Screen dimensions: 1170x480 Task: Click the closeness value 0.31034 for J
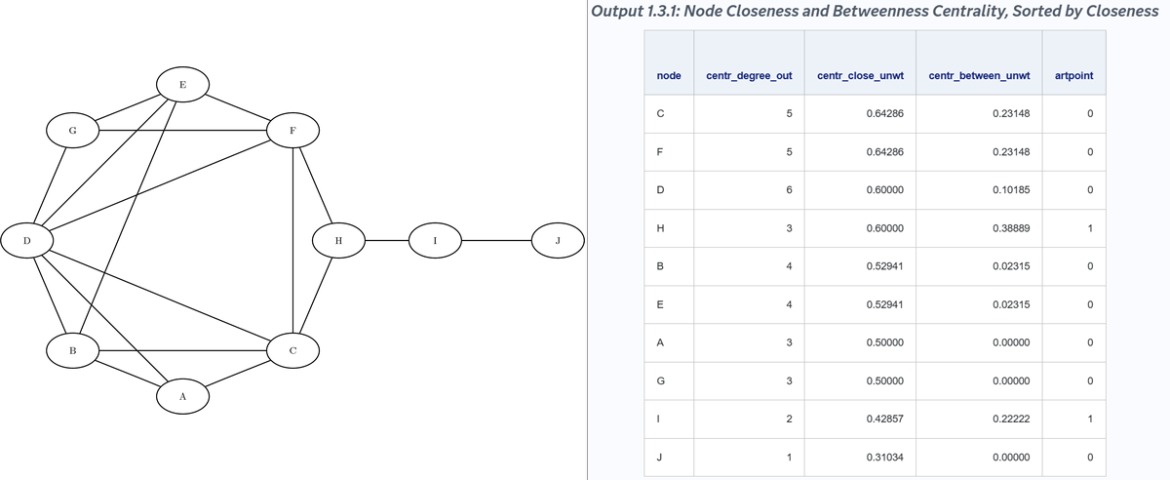[x=885, y=457]
